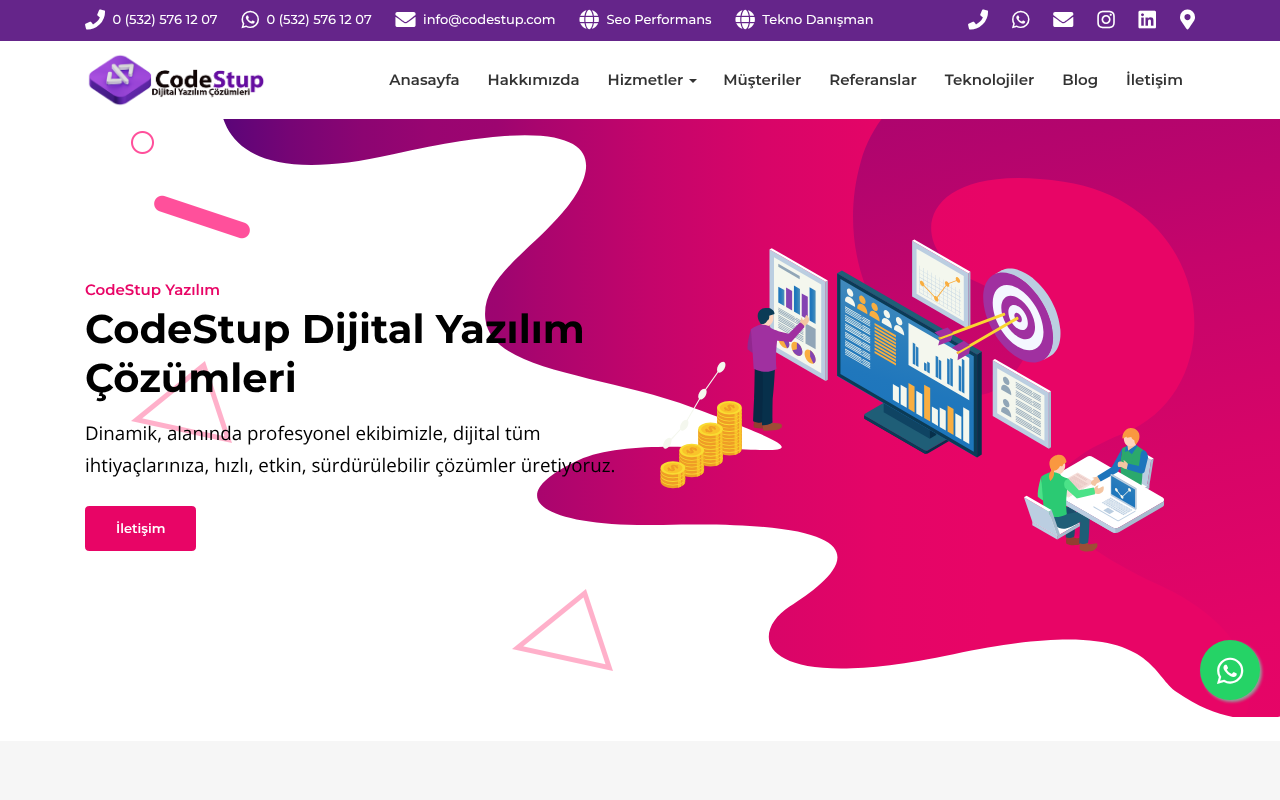This screenshot has width=1280, height=800.
Task: Open the Referanslar menu item
Action: pos(873,80)
